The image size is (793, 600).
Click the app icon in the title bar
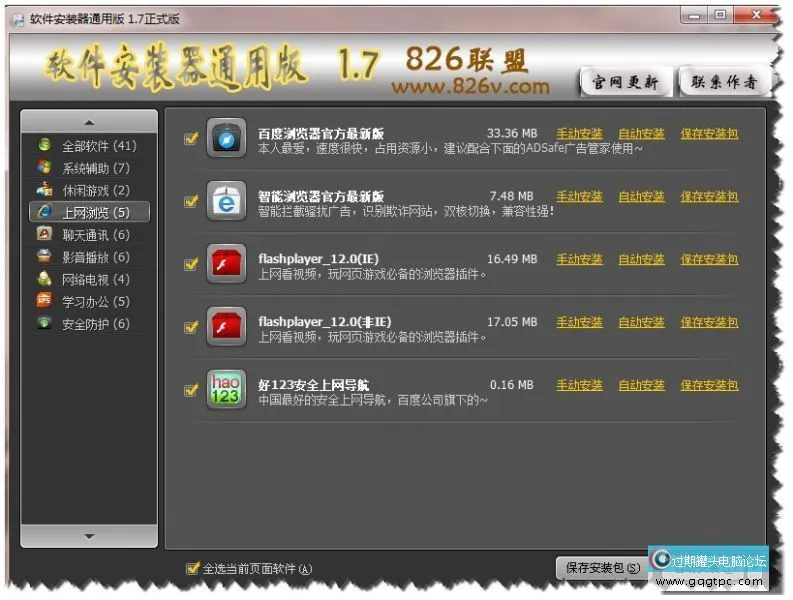[18, 20]
